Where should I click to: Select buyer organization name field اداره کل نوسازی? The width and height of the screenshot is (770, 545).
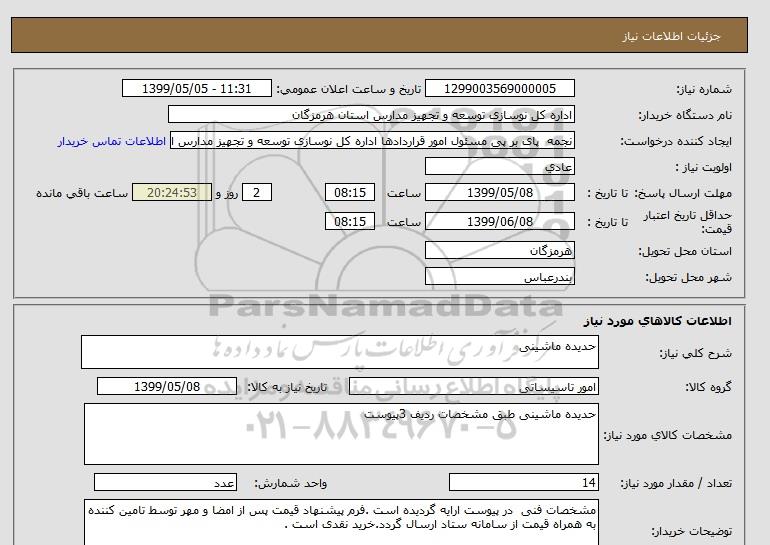pyautogui.click(x=371, y=114)
